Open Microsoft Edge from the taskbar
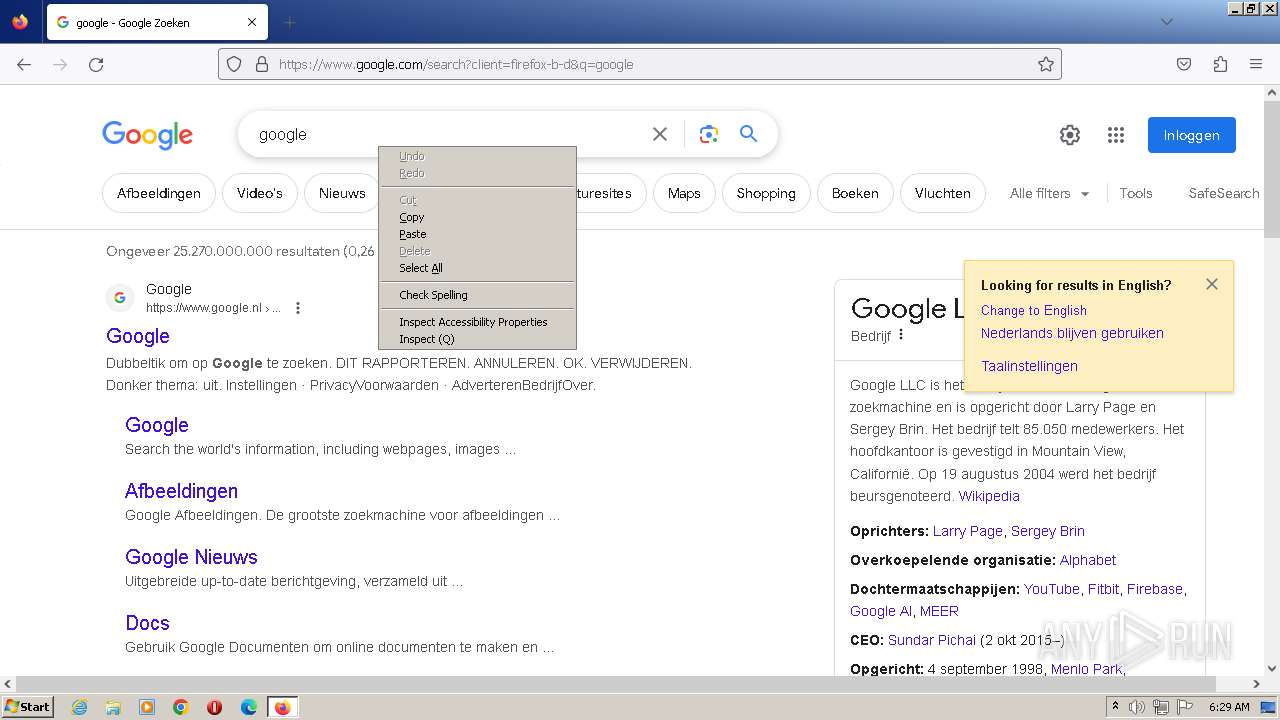Screen dimensions: 1280x720 pos(249,707)
